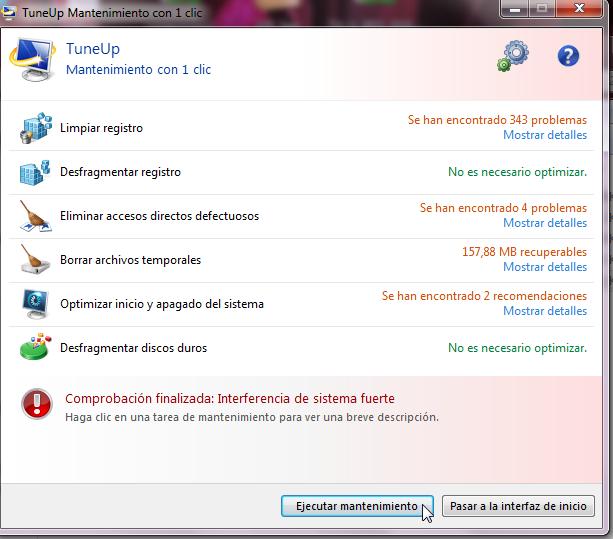Show details for startup recommendations
Image resolution: width=613 pixels, height=539 pixels.
pyautogui.click(x=545, y=311)
